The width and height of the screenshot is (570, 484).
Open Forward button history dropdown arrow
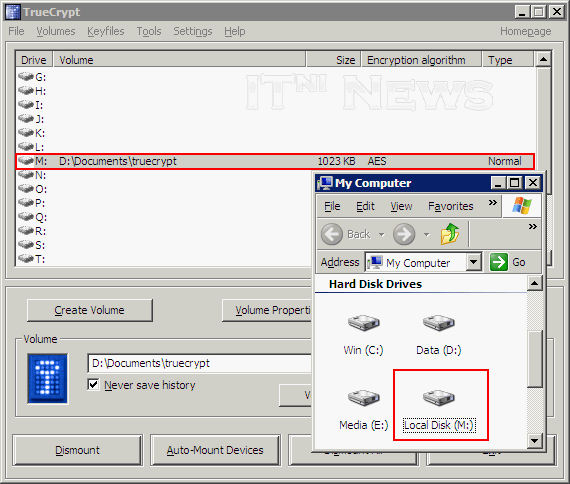coord(426,235)
